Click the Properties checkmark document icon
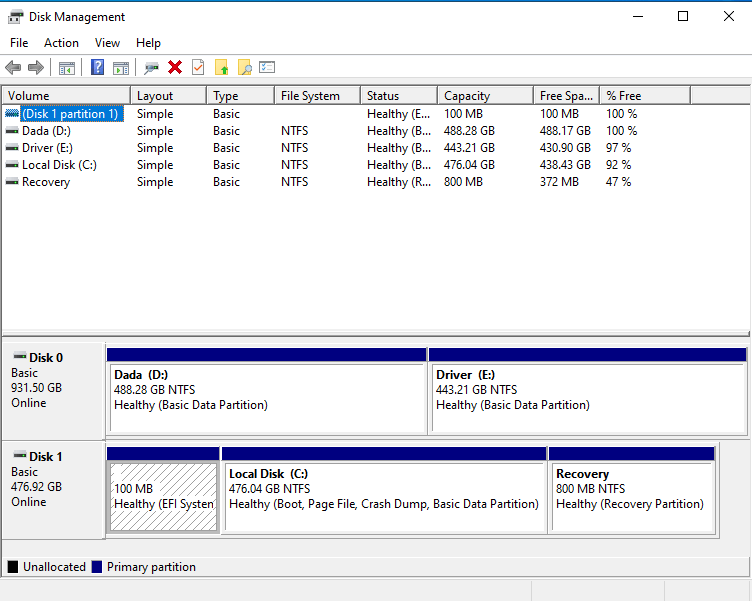Screen dimensions: 752x601 (x=198, y=67)
